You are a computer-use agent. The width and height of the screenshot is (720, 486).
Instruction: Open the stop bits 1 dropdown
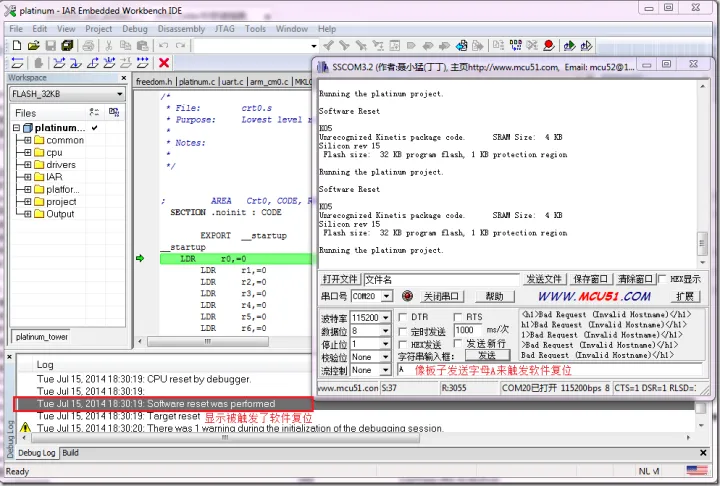tap(385, 344)
